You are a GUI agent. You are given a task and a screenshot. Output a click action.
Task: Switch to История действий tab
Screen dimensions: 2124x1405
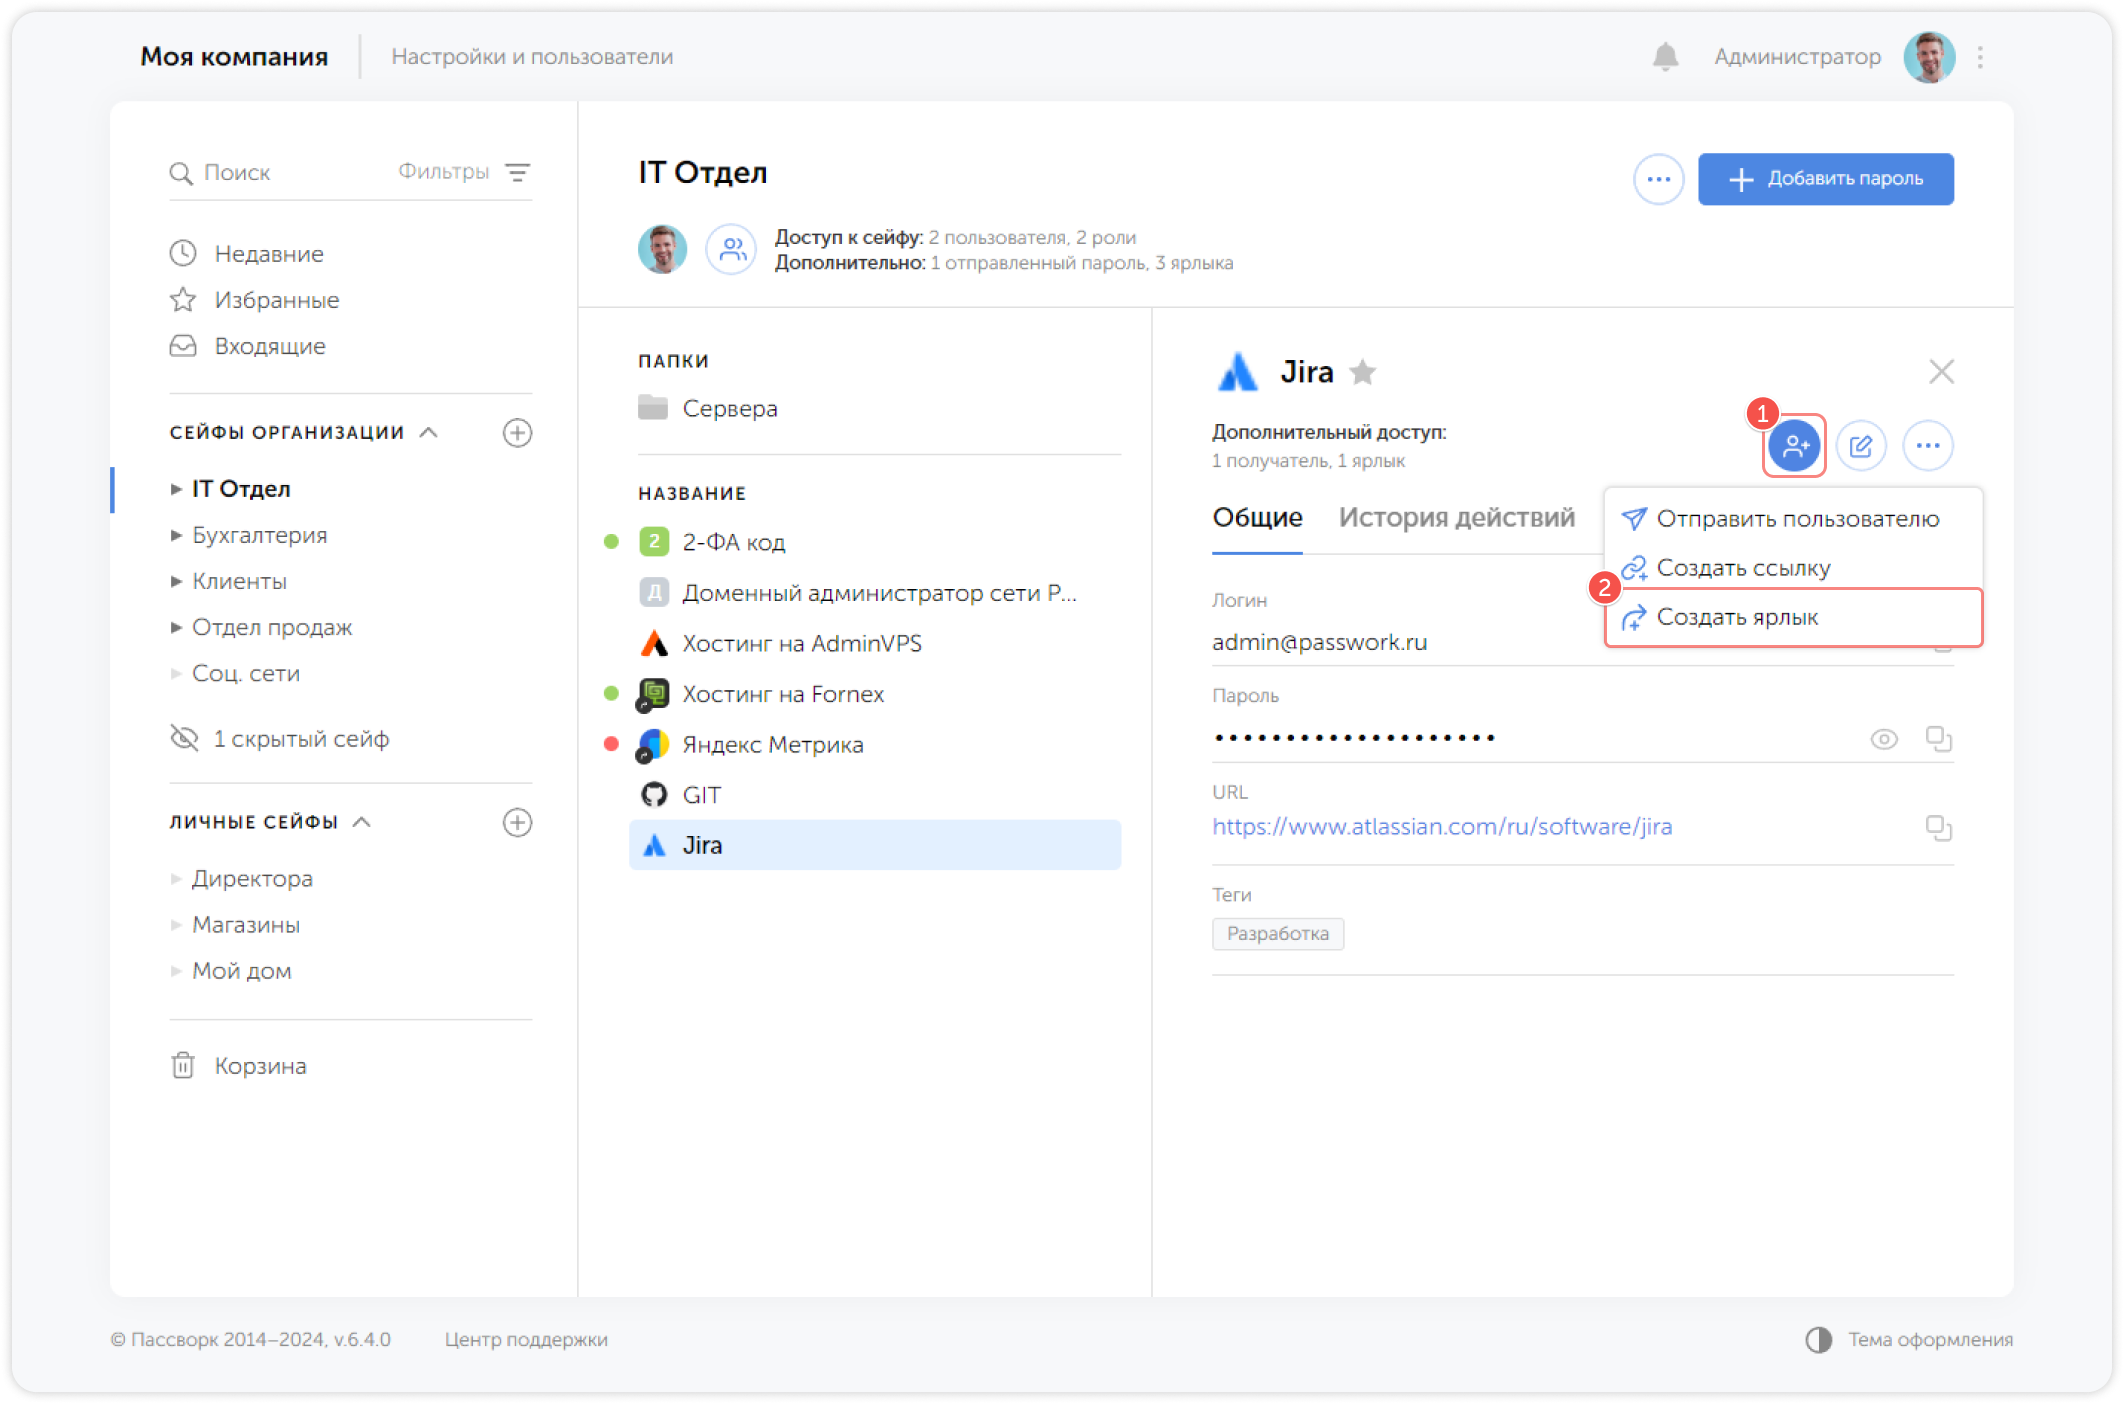[1456, 518]
